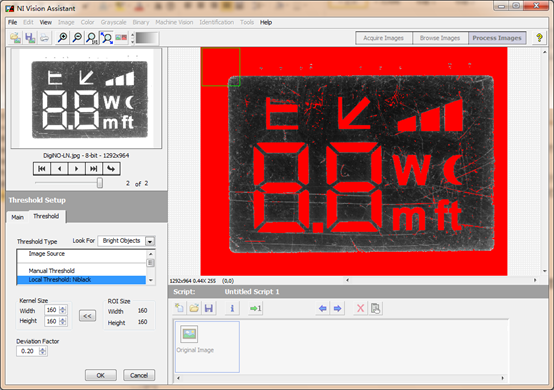Viewport: 554px width, 390px height.
Task: Click the Deviation Factor stepper arrows
Action: (x=42, y=351)
